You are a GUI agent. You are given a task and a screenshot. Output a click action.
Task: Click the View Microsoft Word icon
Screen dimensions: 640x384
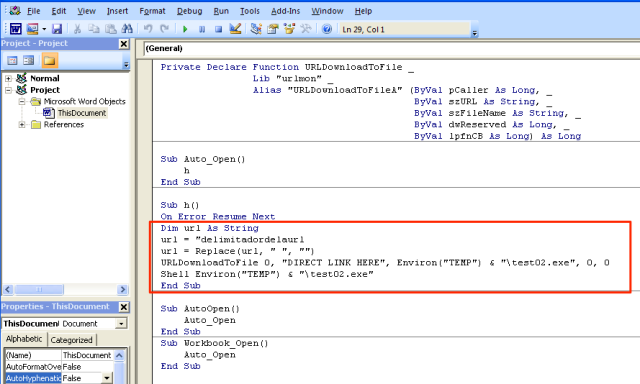tap(16, 29)
